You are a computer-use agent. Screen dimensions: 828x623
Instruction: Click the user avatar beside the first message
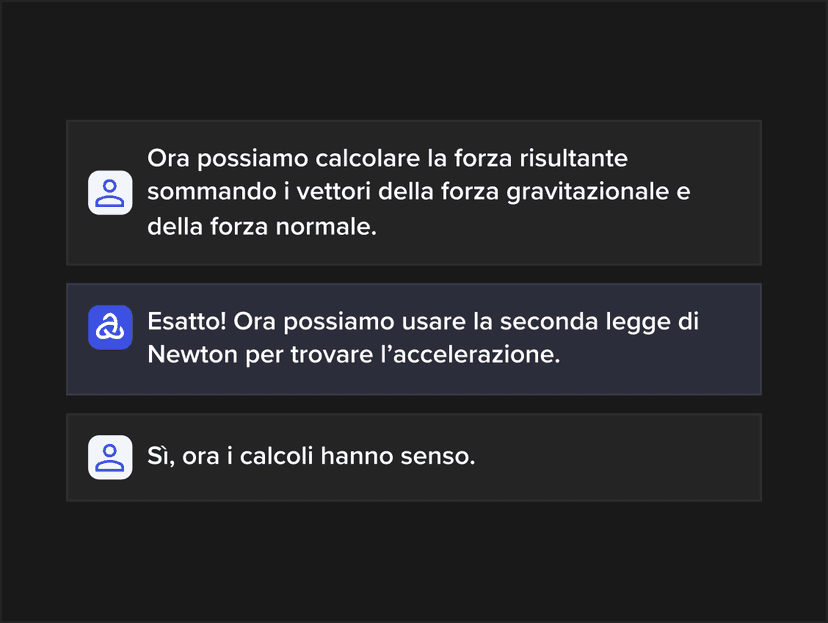tap(110, 193)
